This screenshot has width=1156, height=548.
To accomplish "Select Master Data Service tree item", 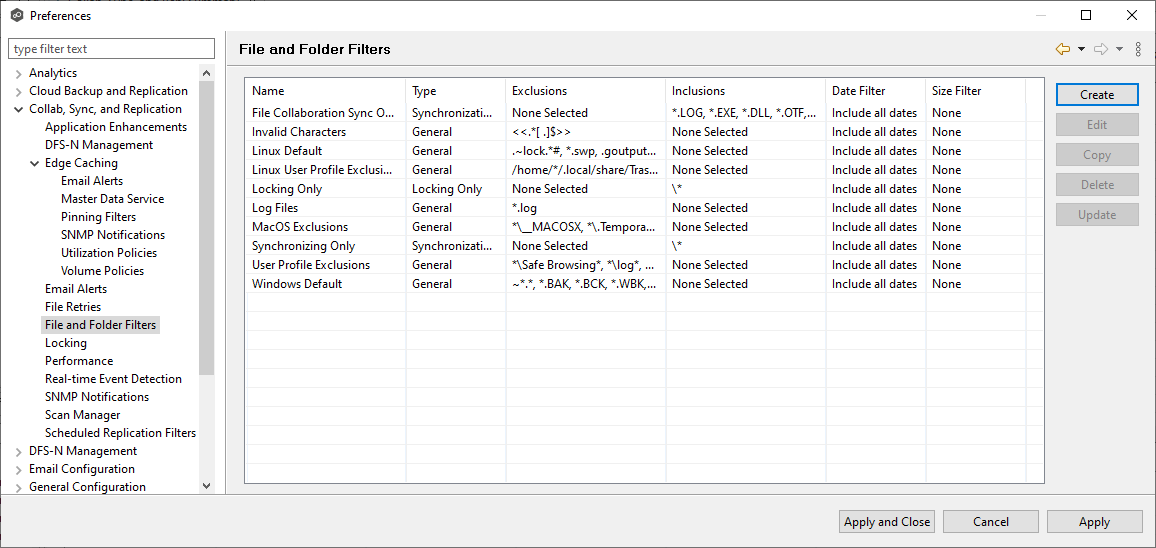I will coord(113,199).
